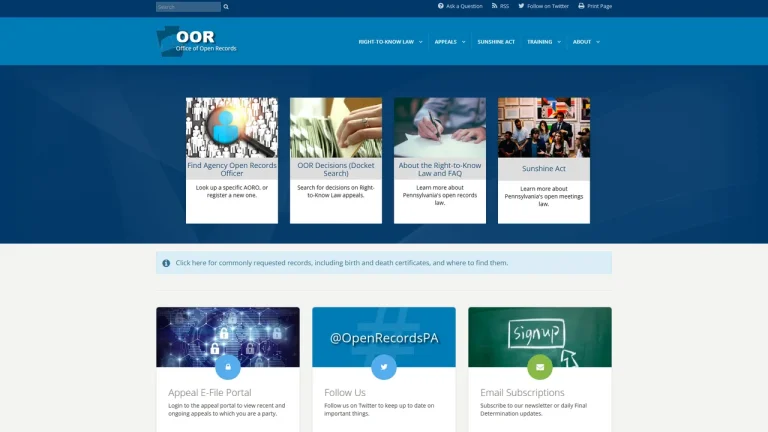Open Find Agency Open Records Officer link
The width and height of the screenshot is (768, 432).
(232, 169)
